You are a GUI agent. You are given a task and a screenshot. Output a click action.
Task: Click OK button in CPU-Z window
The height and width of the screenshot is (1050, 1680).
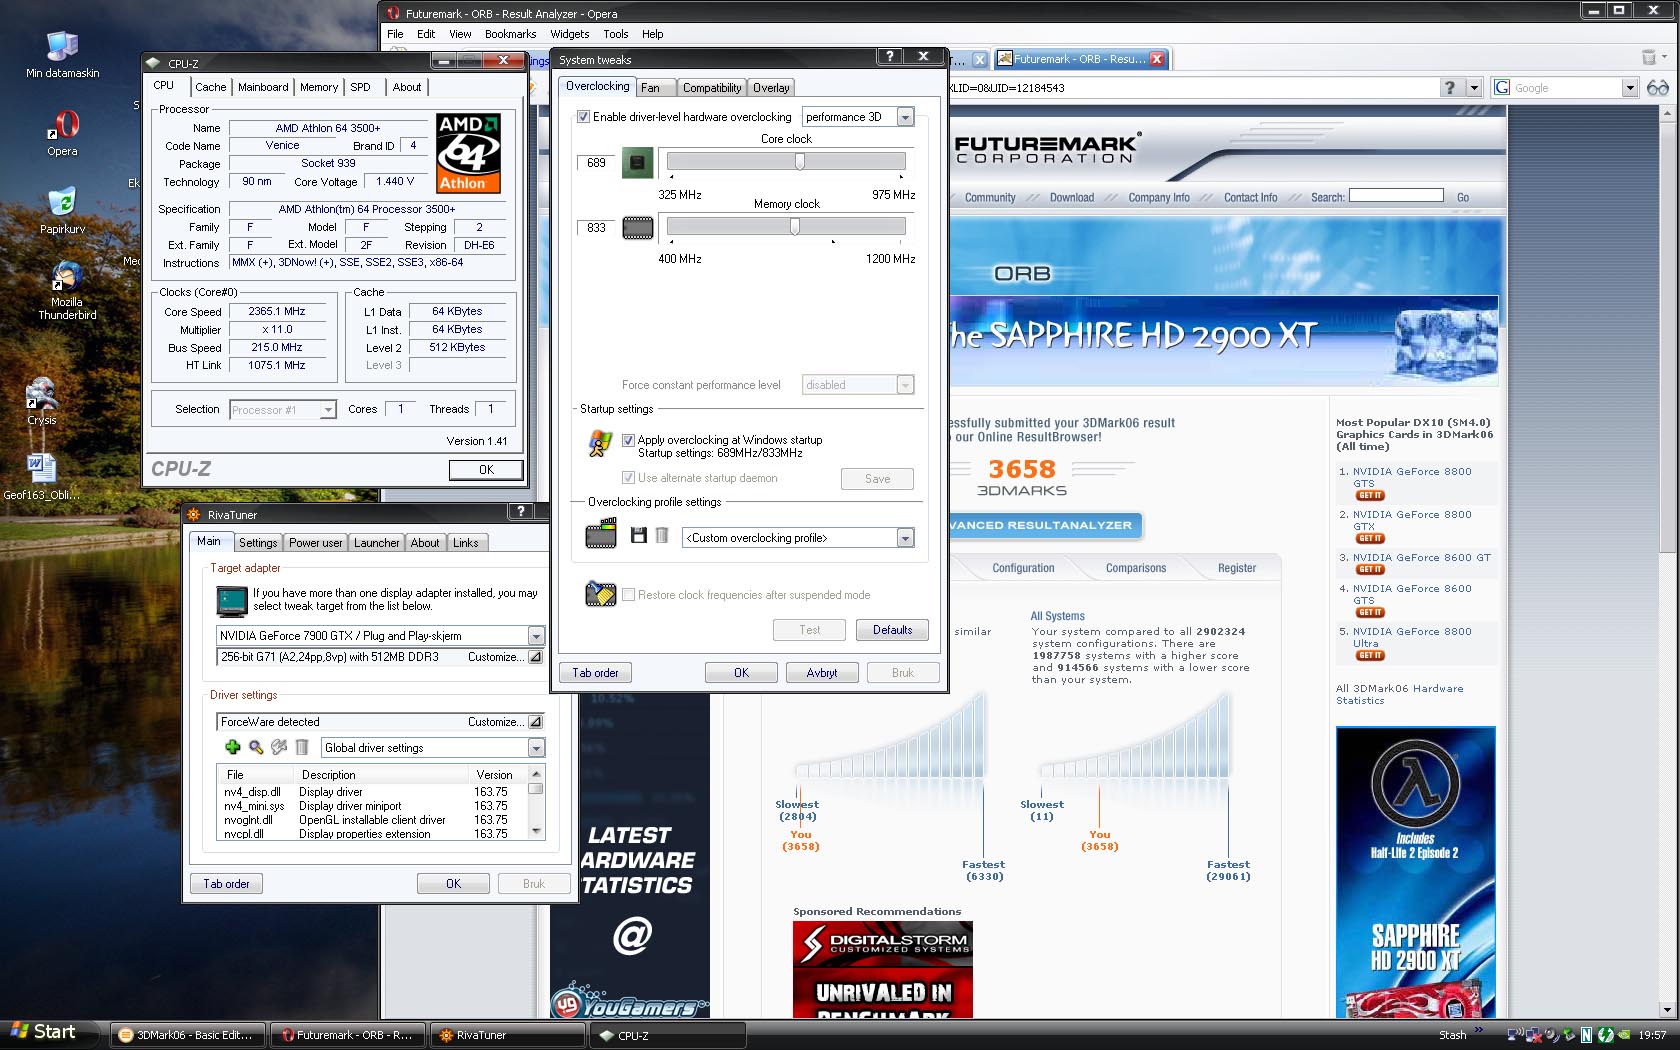486,470
